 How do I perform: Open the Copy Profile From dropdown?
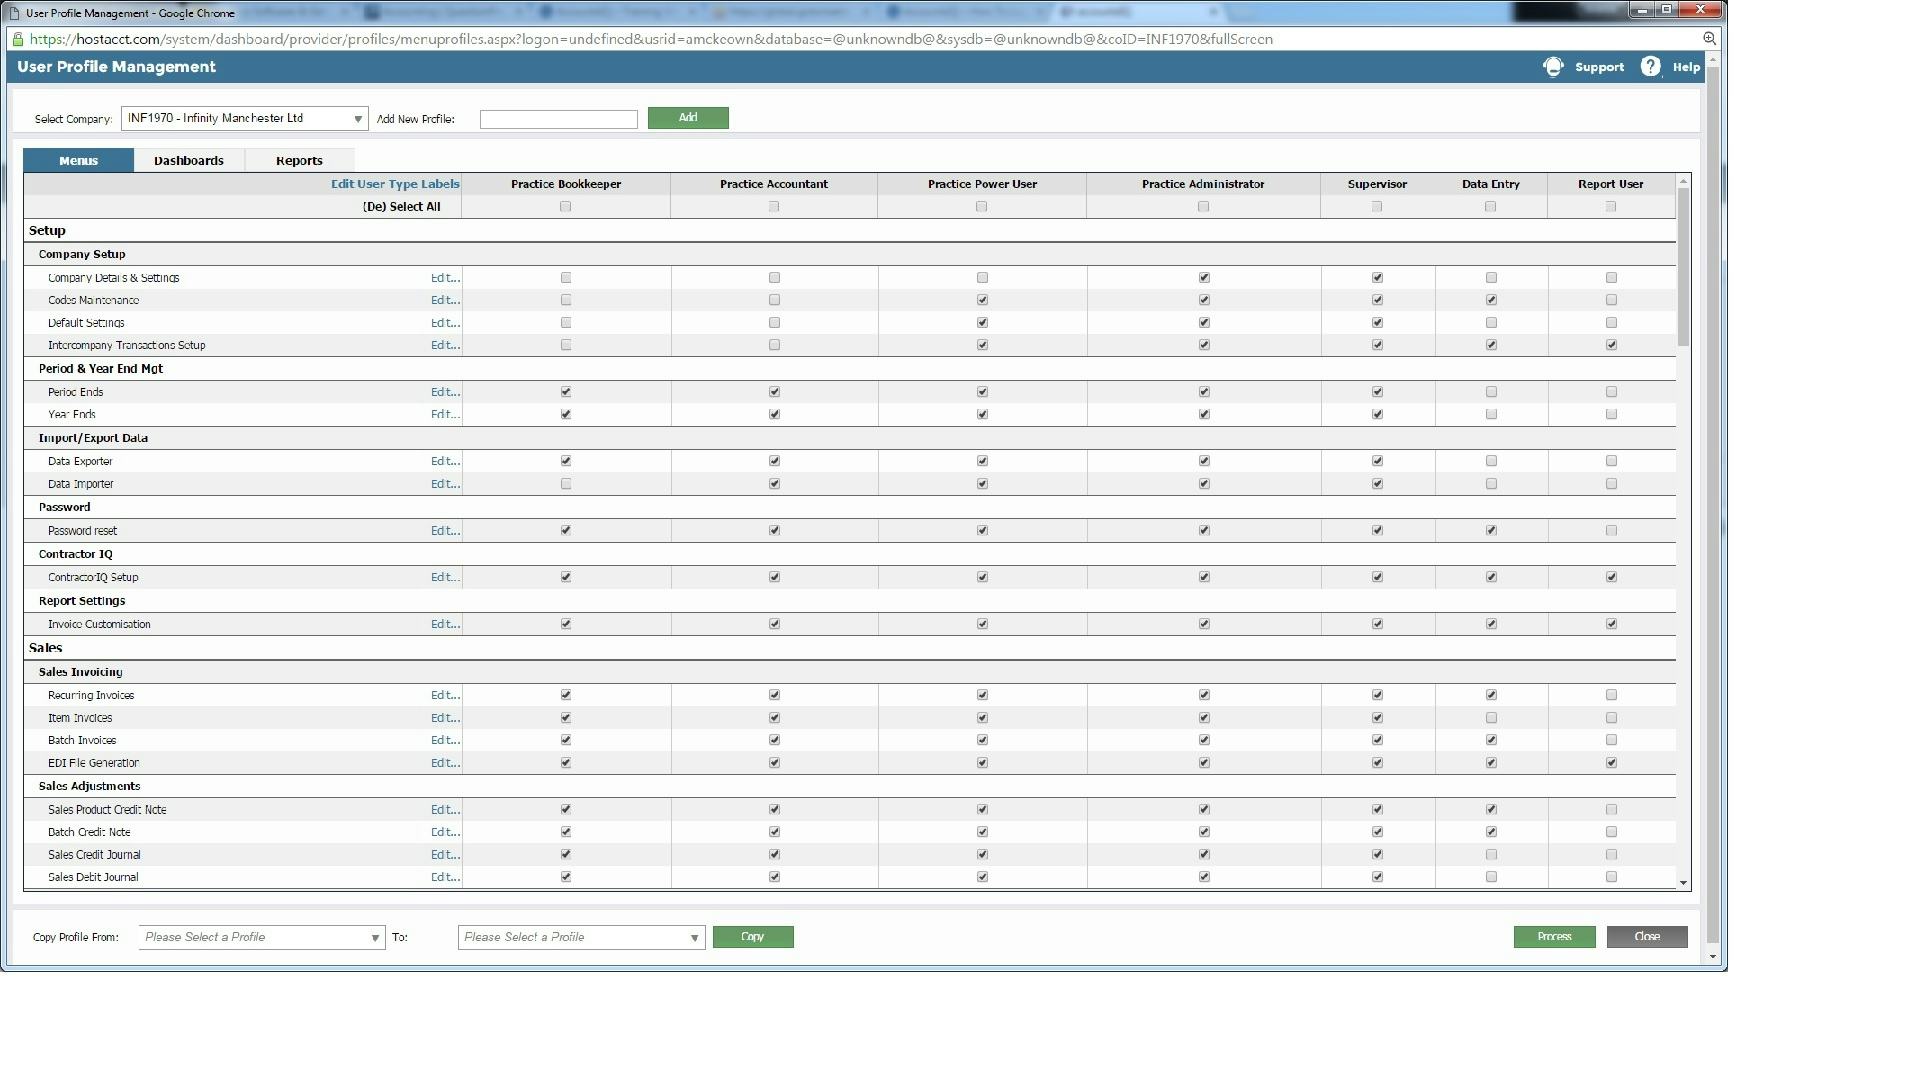(262, 938)
